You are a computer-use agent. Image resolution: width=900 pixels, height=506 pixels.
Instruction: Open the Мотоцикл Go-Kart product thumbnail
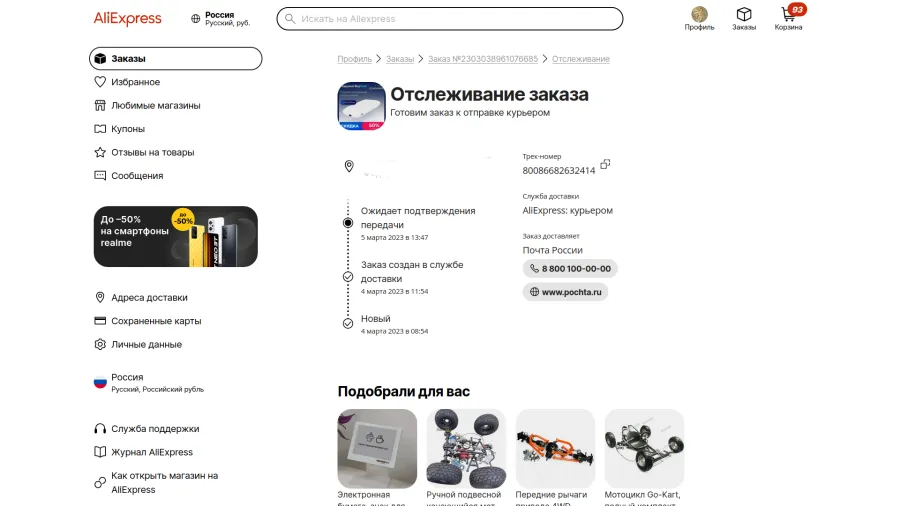(644, 449)
